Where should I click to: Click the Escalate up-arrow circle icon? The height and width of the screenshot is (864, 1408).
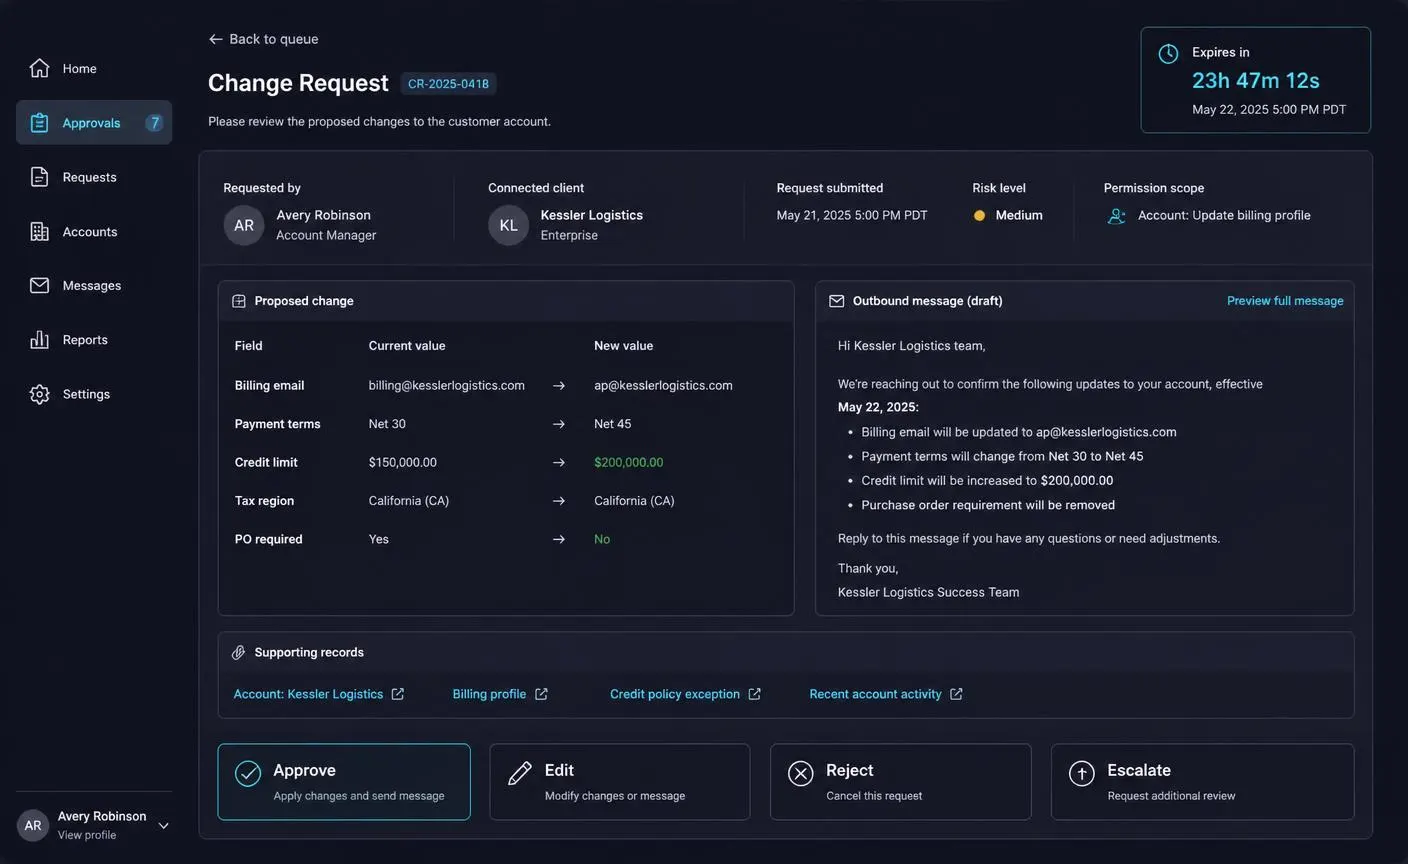(x=1082, y=773)
